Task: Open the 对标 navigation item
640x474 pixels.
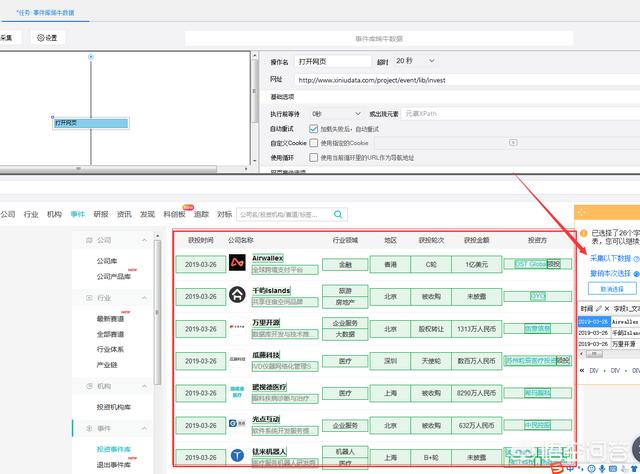Action: pyautogui.click(x=224, y=214)
